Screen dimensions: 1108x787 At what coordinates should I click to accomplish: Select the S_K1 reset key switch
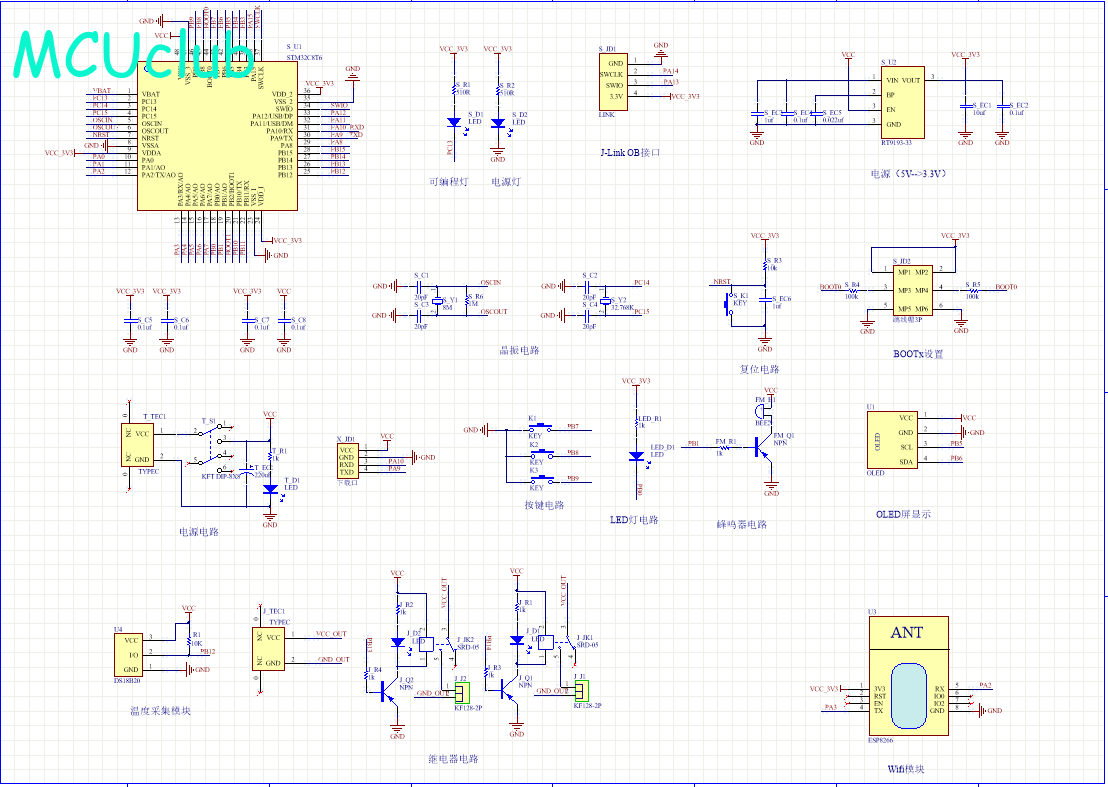click(x=727, y=306)
